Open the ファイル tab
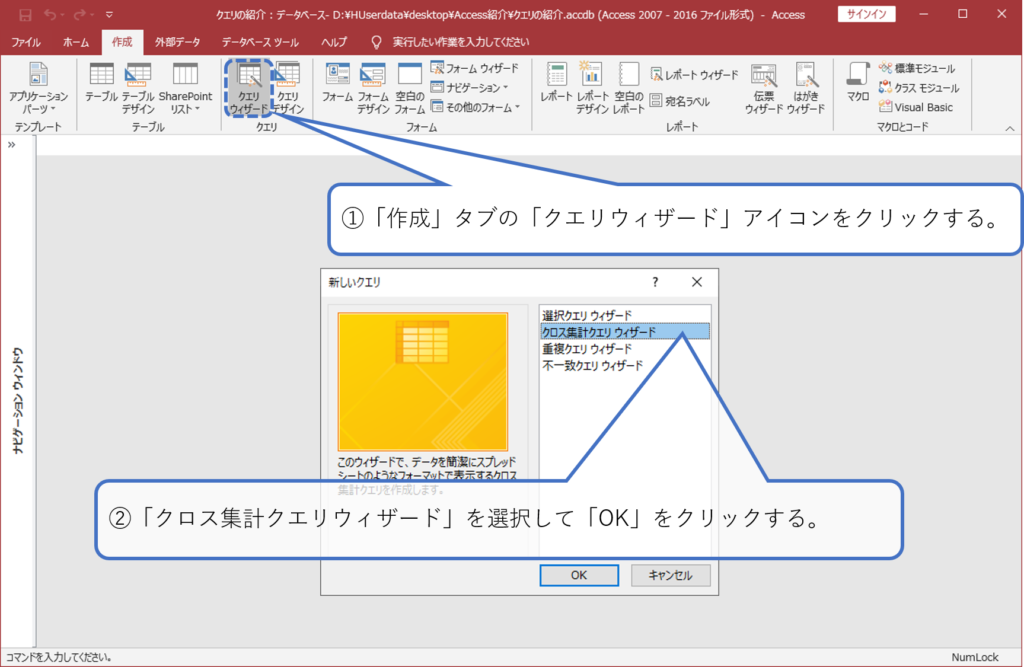The width and height of the screenshot is (1024, 667). pyautogui.click(x=26, y=42)
